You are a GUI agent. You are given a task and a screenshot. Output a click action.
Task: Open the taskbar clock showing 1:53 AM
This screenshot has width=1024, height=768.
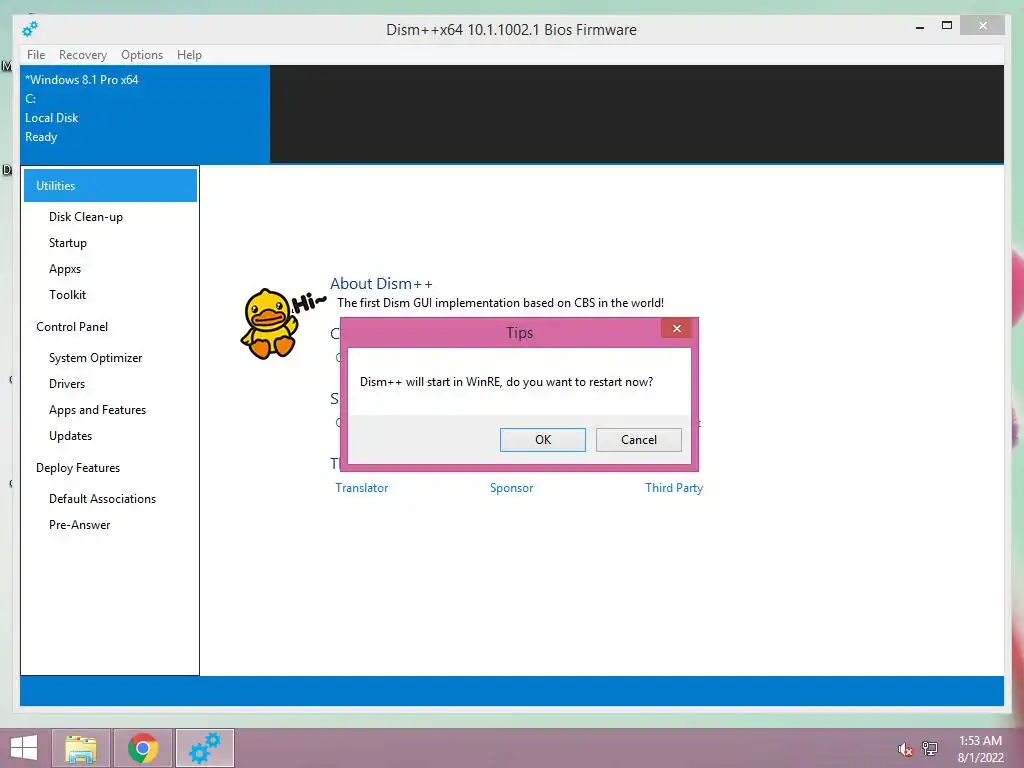(x=980, y=749)
